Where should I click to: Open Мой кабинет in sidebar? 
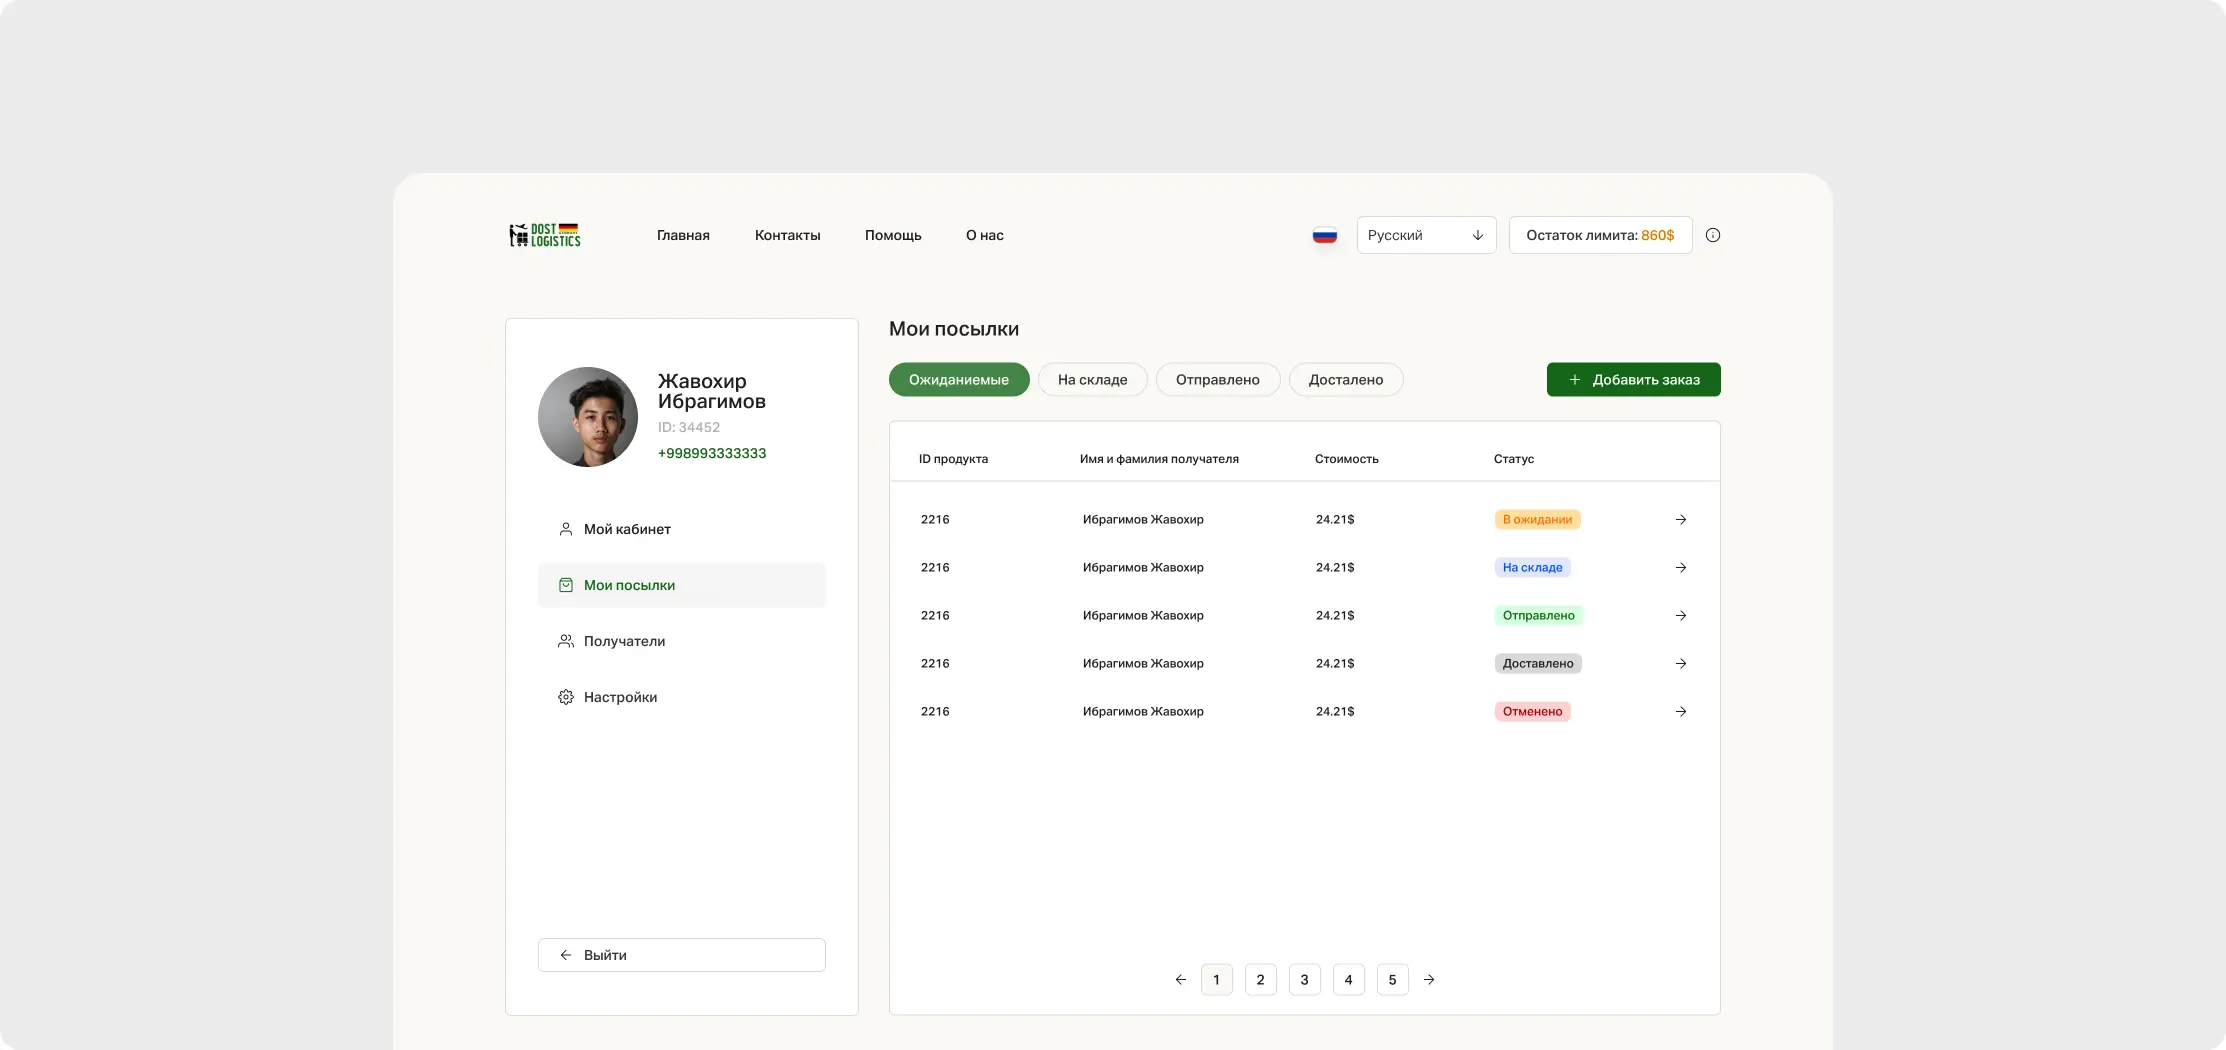pyautogui.click(x=682, y=529)
